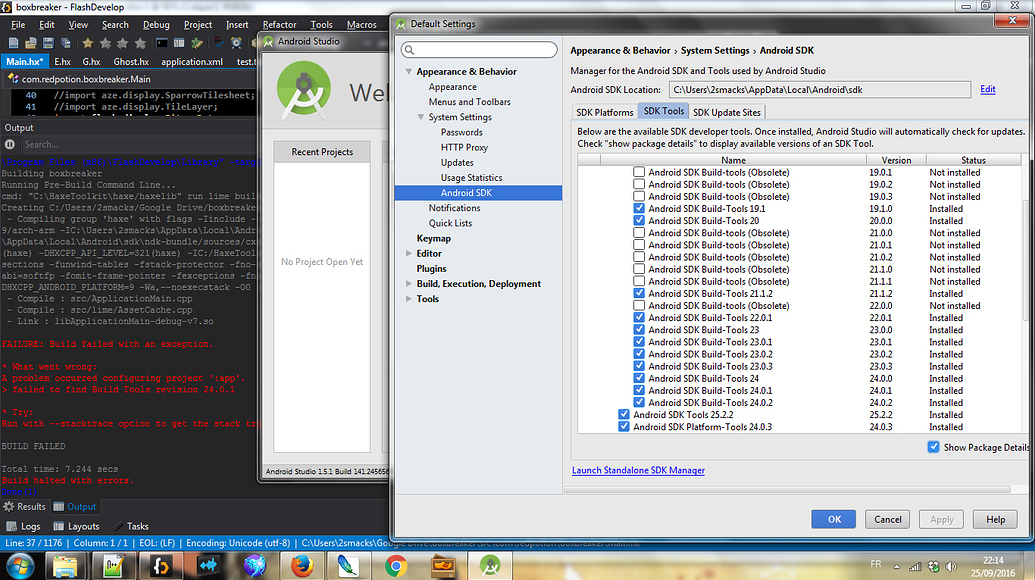
Task: Open application.xml editor tab
Action: 192,61
